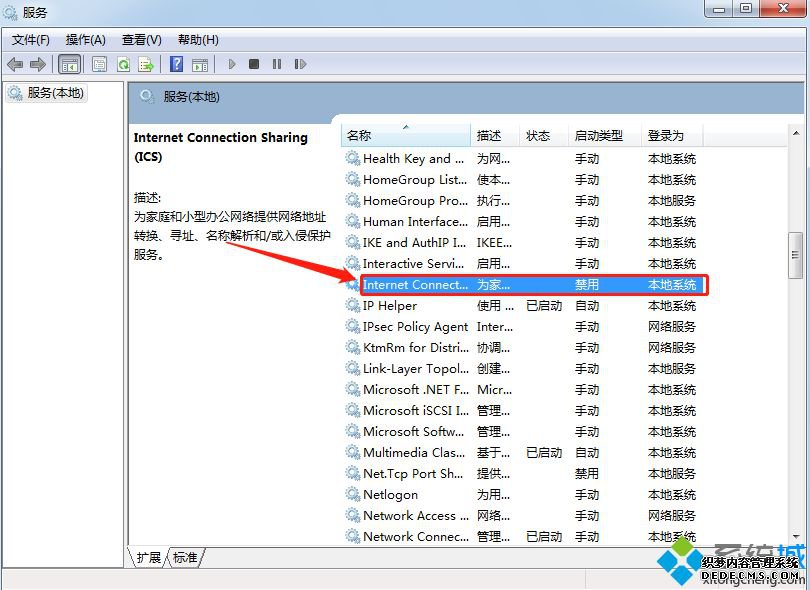Sort by the 登录为 column header
This screenshot has height=590, width=810.
[x=672, y=135]
